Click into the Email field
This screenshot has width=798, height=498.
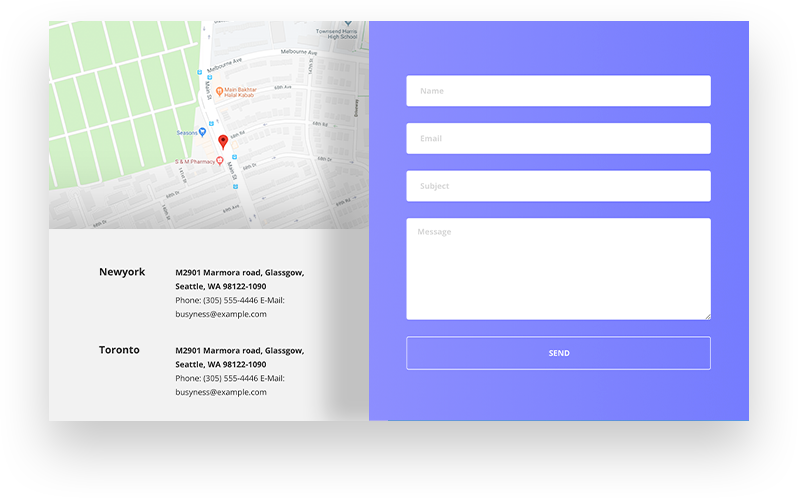pos(558,138)
